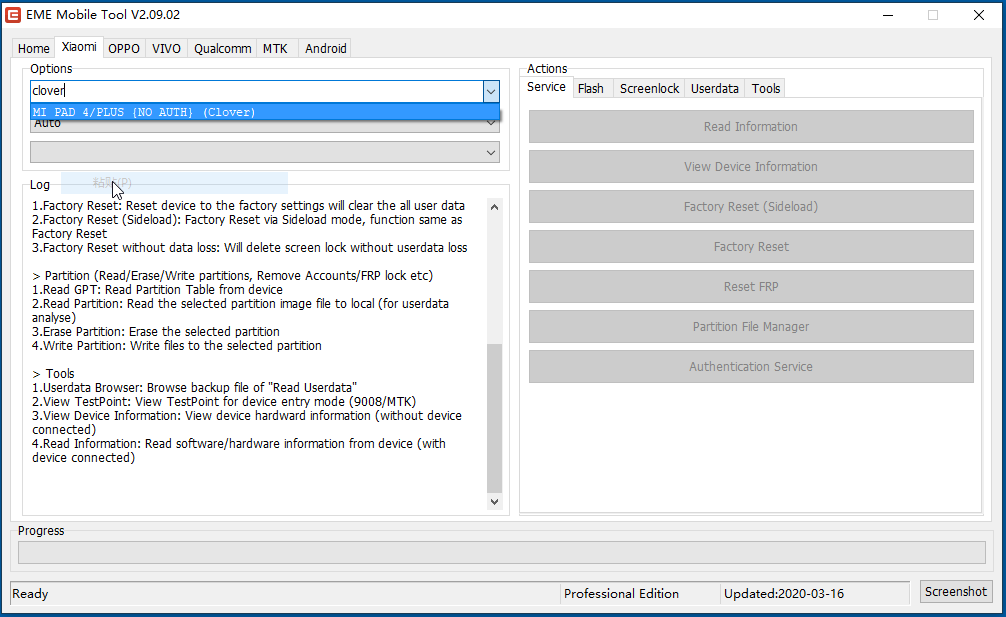Click '3.Erase Partition' log line
1006x617 pixels.
click(x=156, y=332)
